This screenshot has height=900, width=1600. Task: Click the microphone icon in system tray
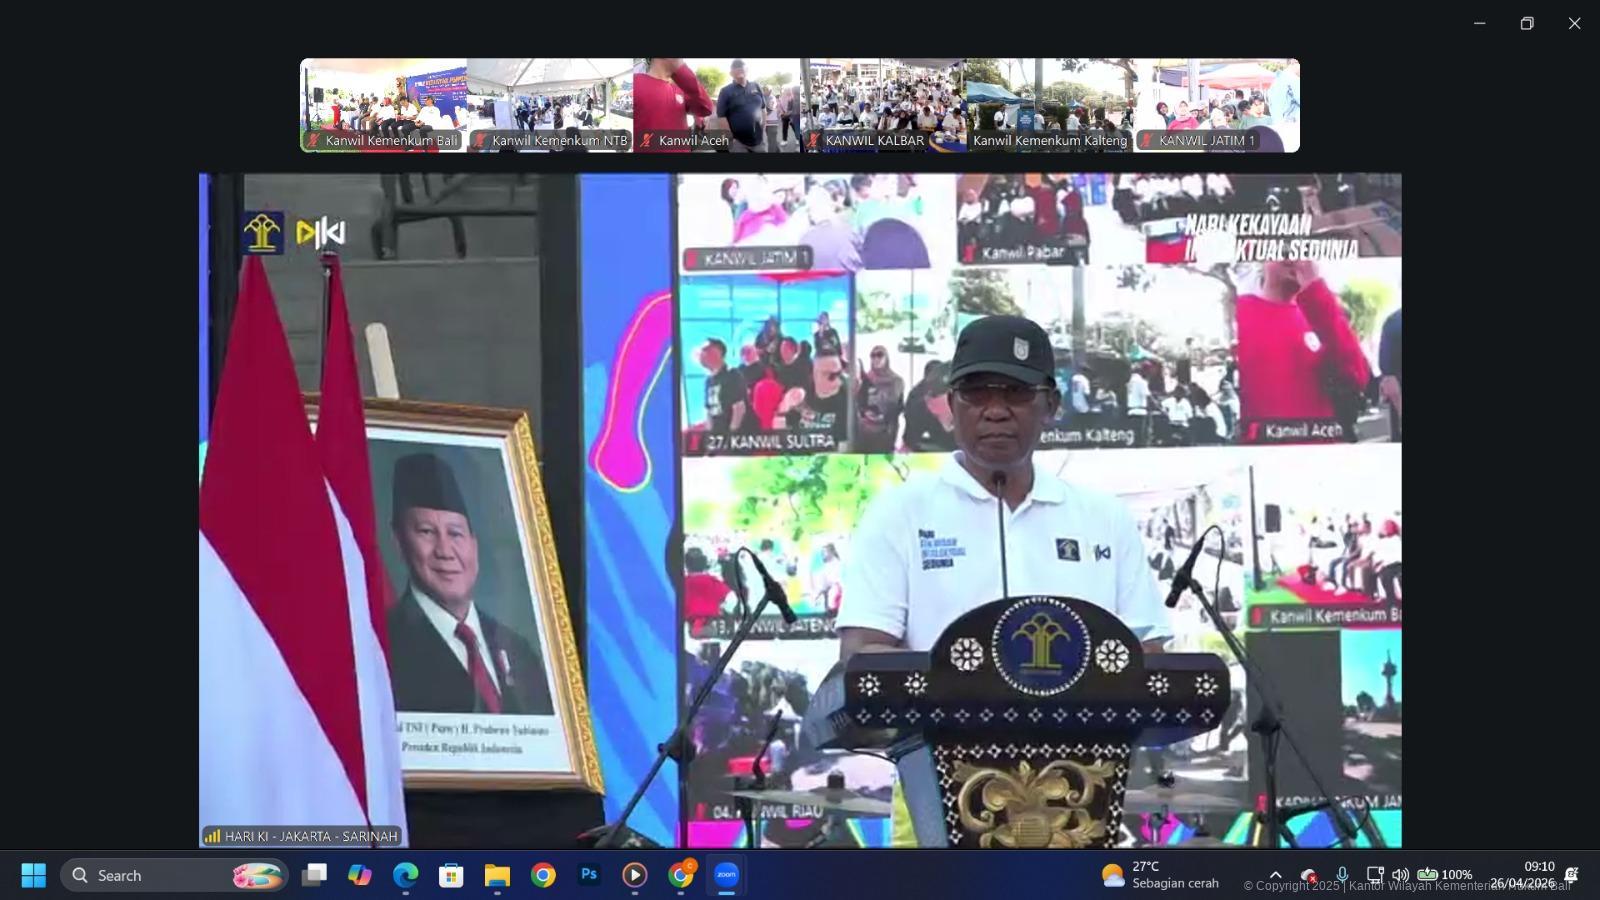coord(1342,875)
